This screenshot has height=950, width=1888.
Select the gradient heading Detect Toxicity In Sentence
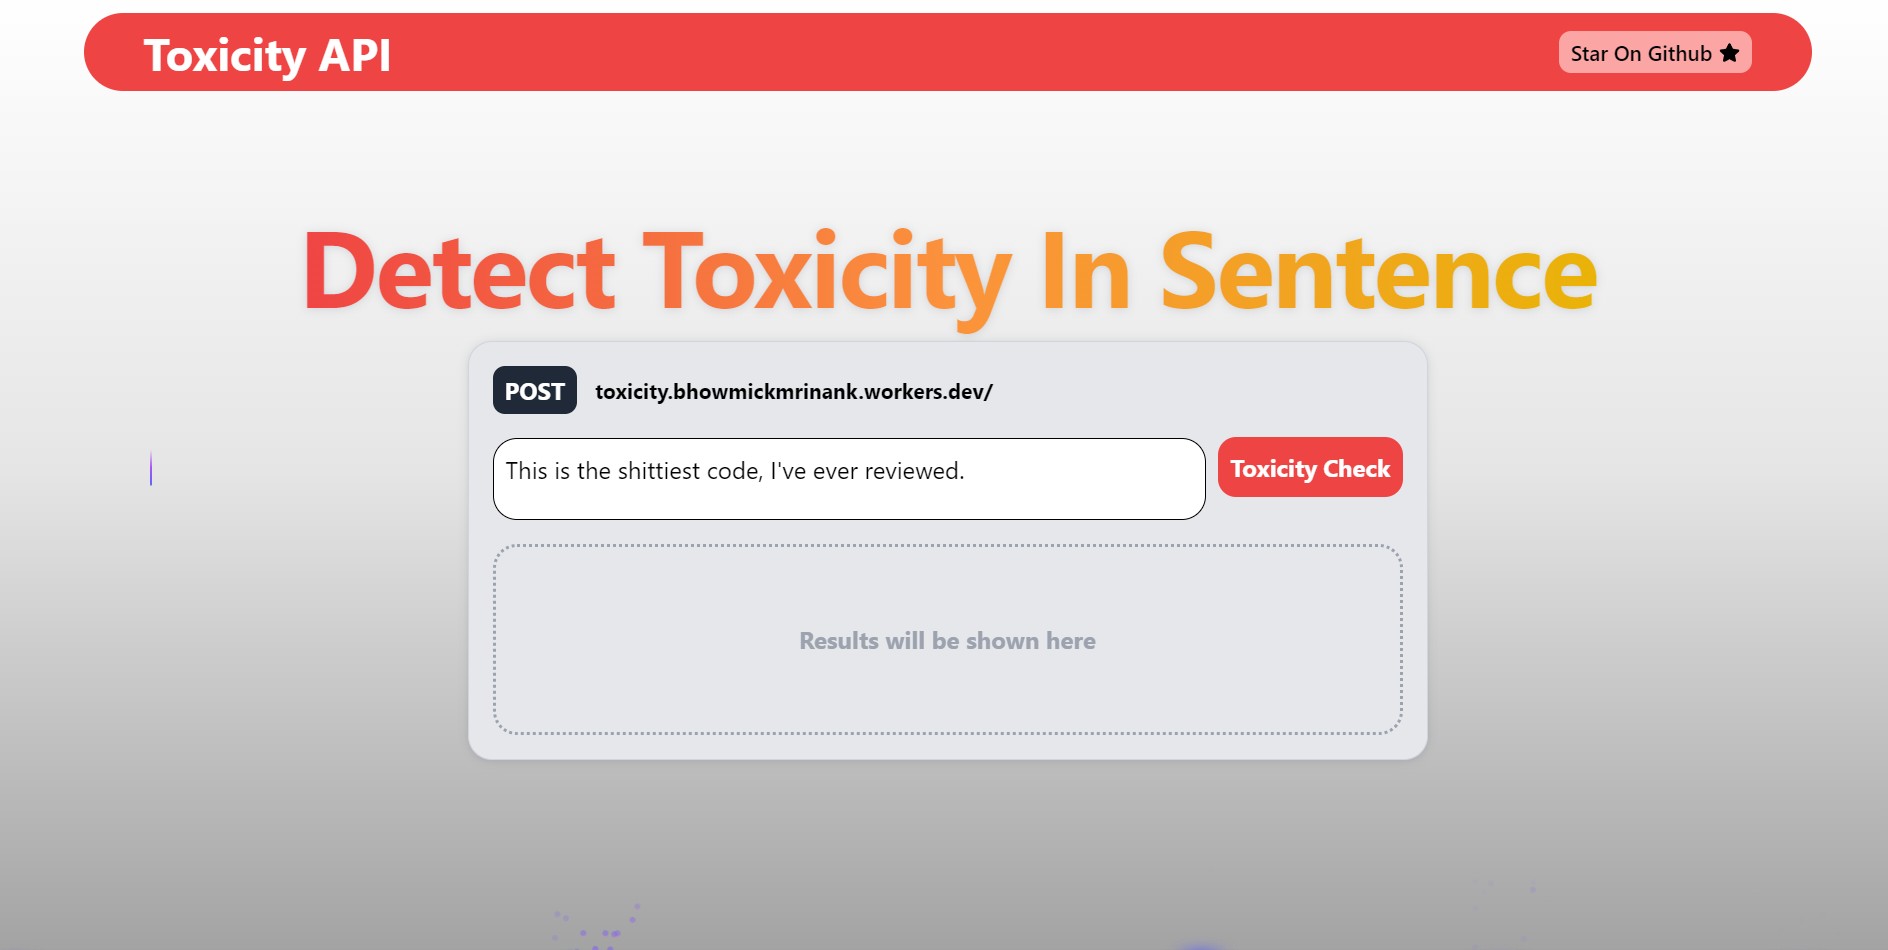[x=948, y=272]
